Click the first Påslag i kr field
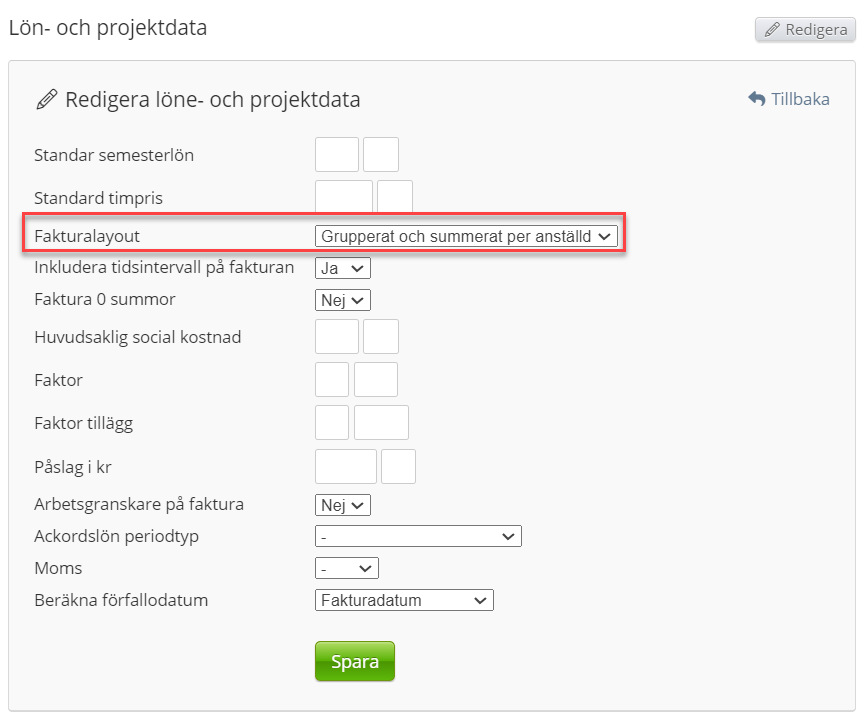Image resolution: width=865 pixels, height=721 pixels. 346,467
